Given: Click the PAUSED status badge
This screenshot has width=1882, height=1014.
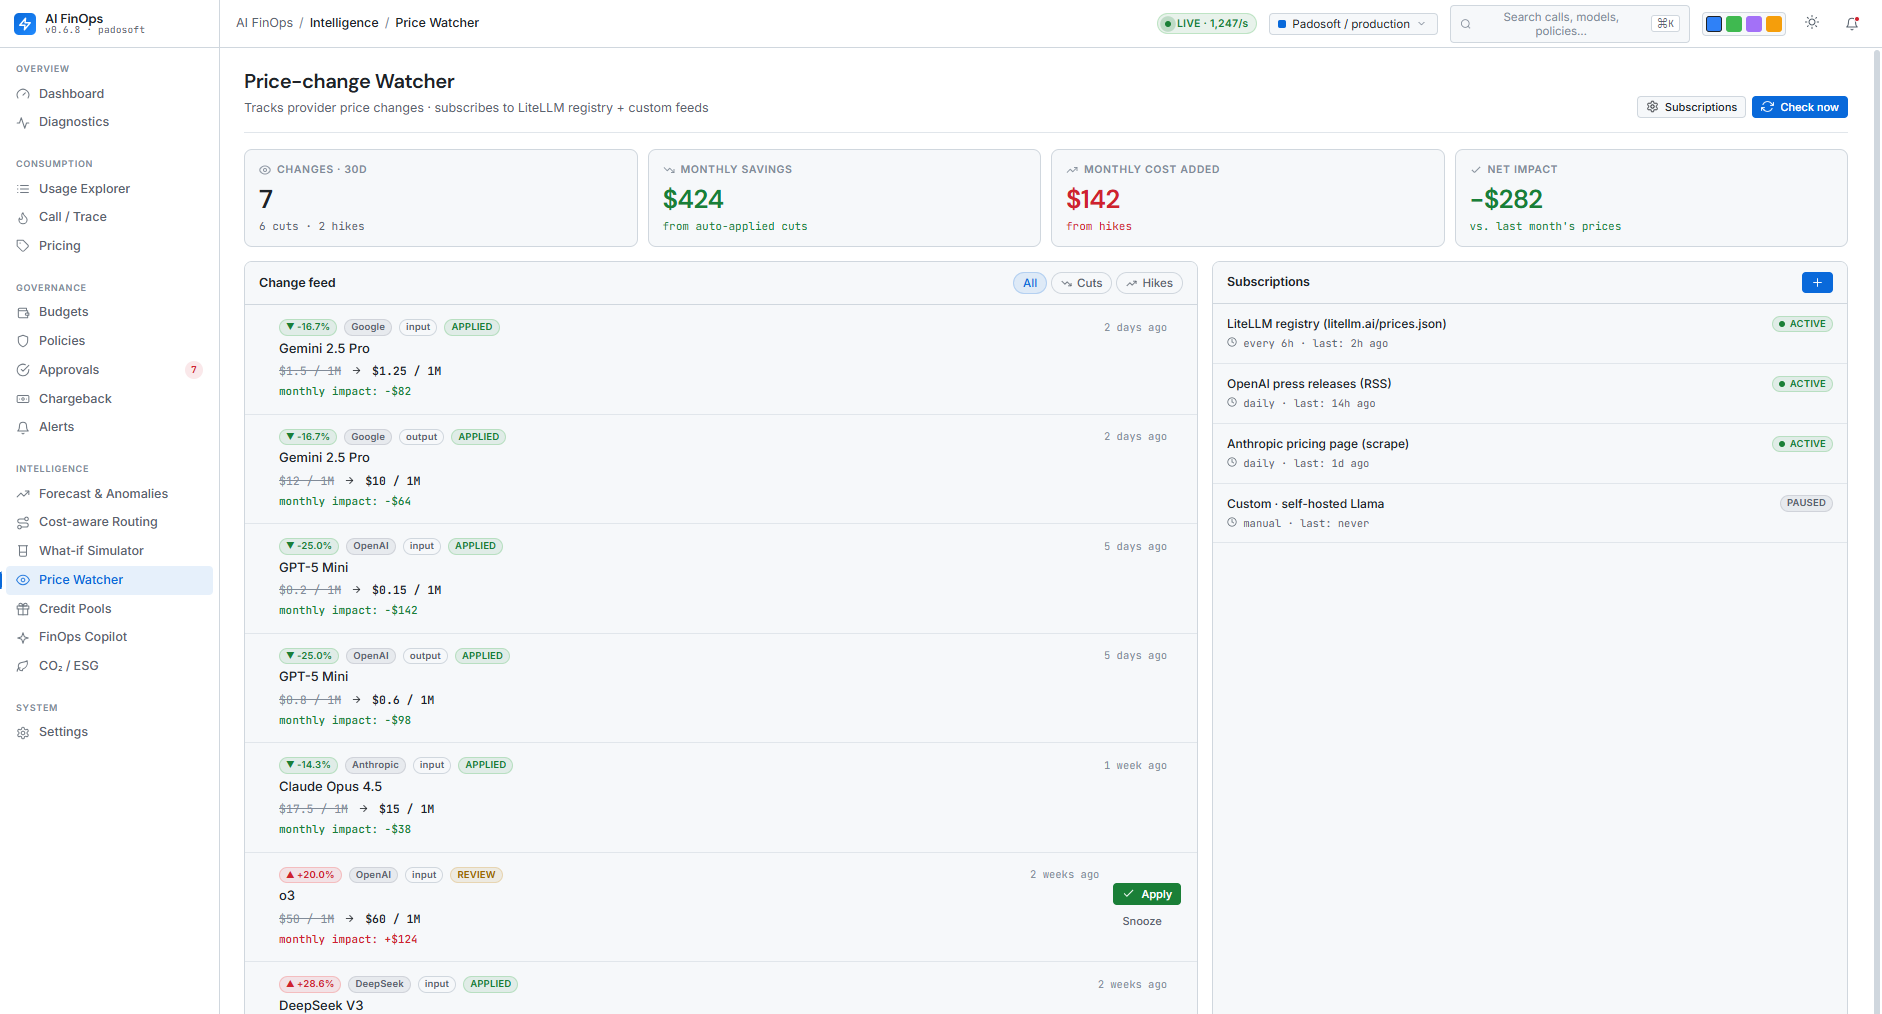Looking at the screenshot, I should coord(1806,503).
